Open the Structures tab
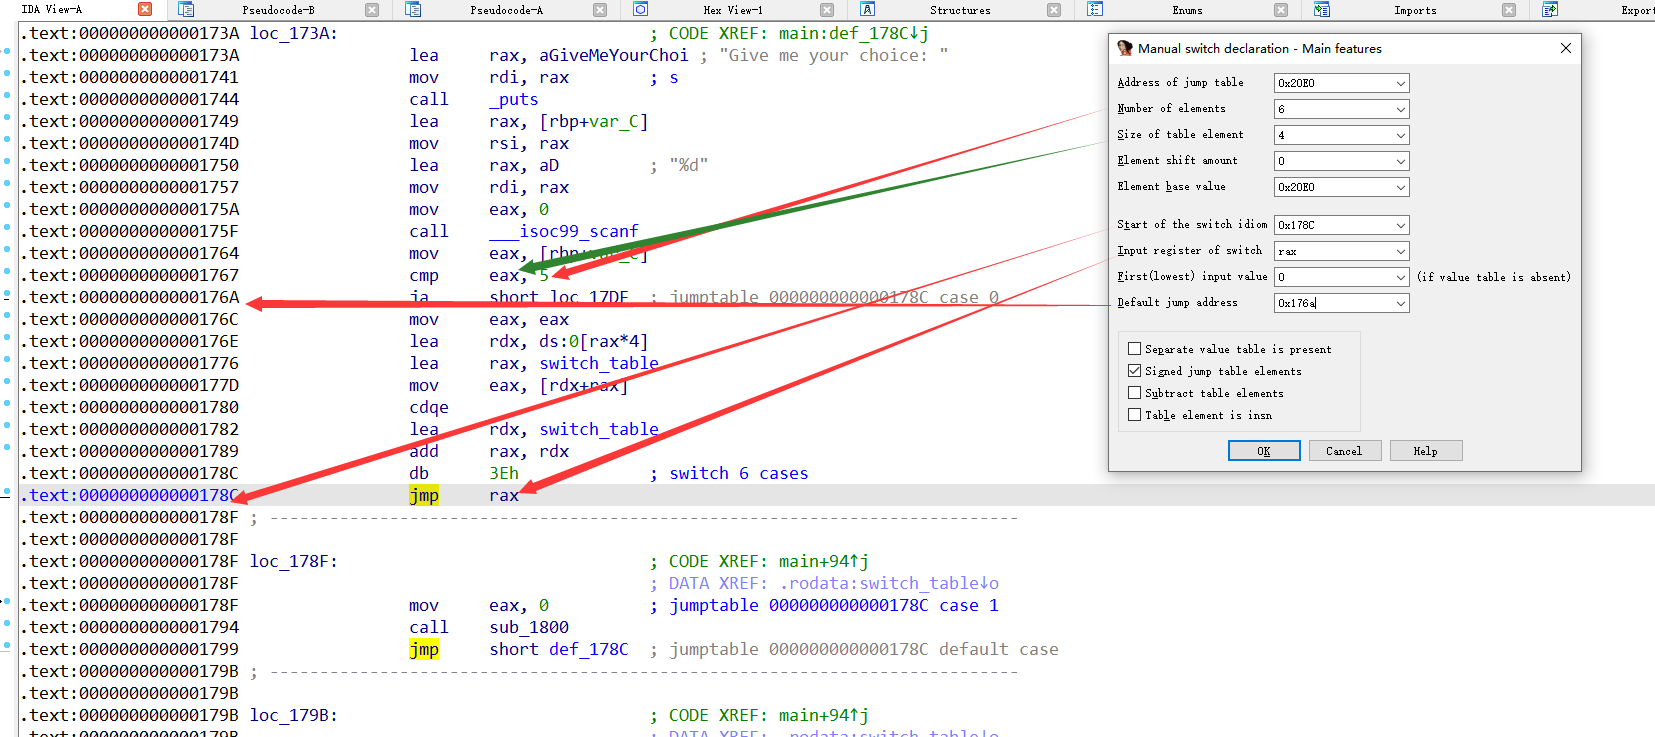Screen dimensions: 1655x737 pos(960,10)
